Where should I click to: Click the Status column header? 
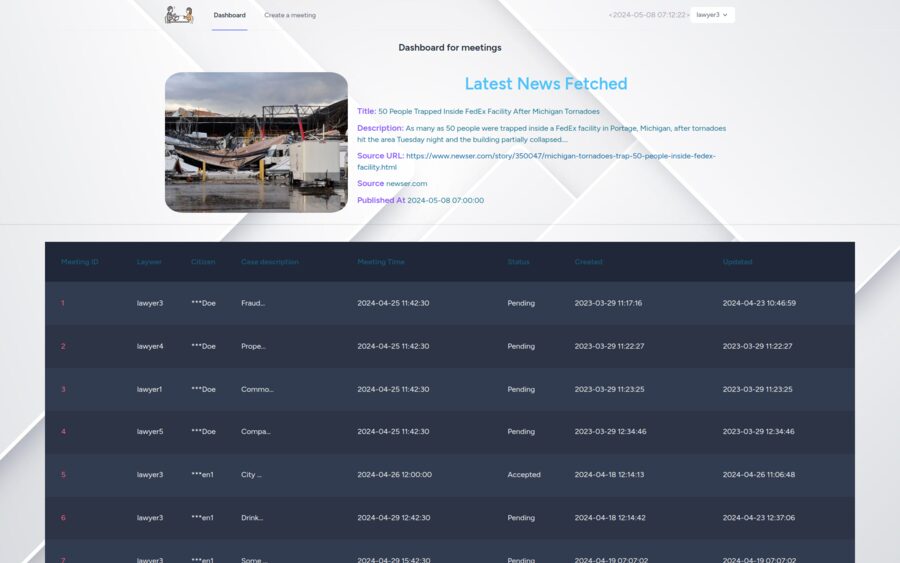pyautogui.click(x=518, y=262)
